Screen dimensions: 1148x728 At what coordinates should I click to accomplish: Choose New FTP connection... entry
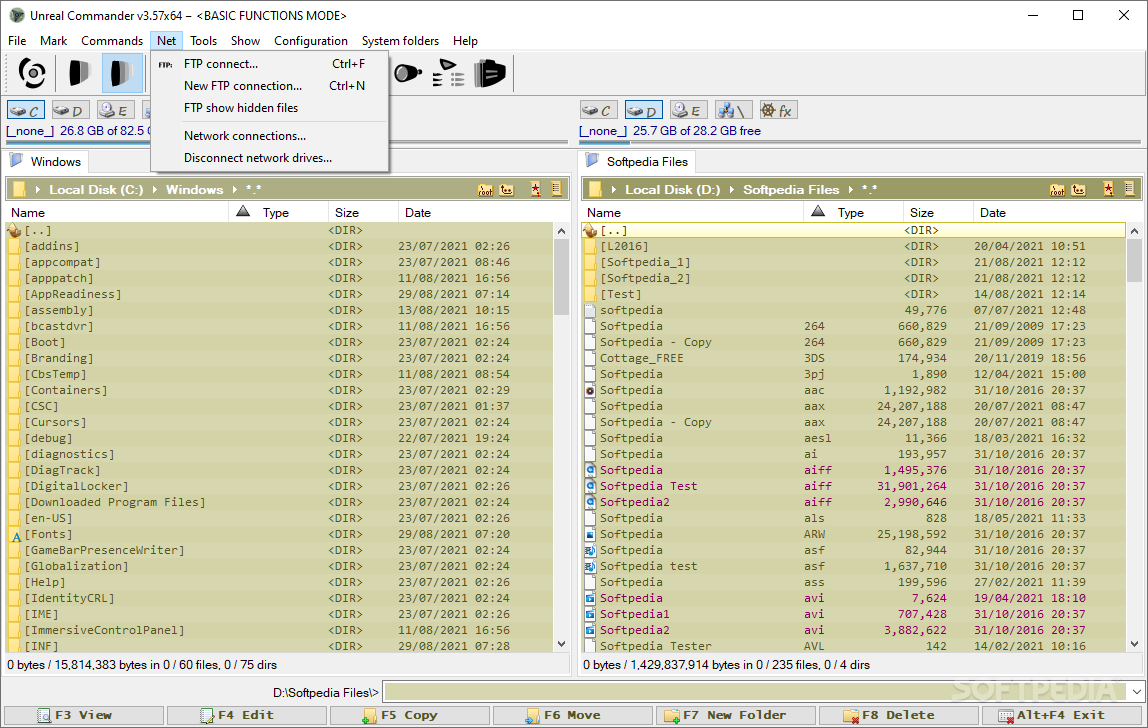click(x=269, y=86)
